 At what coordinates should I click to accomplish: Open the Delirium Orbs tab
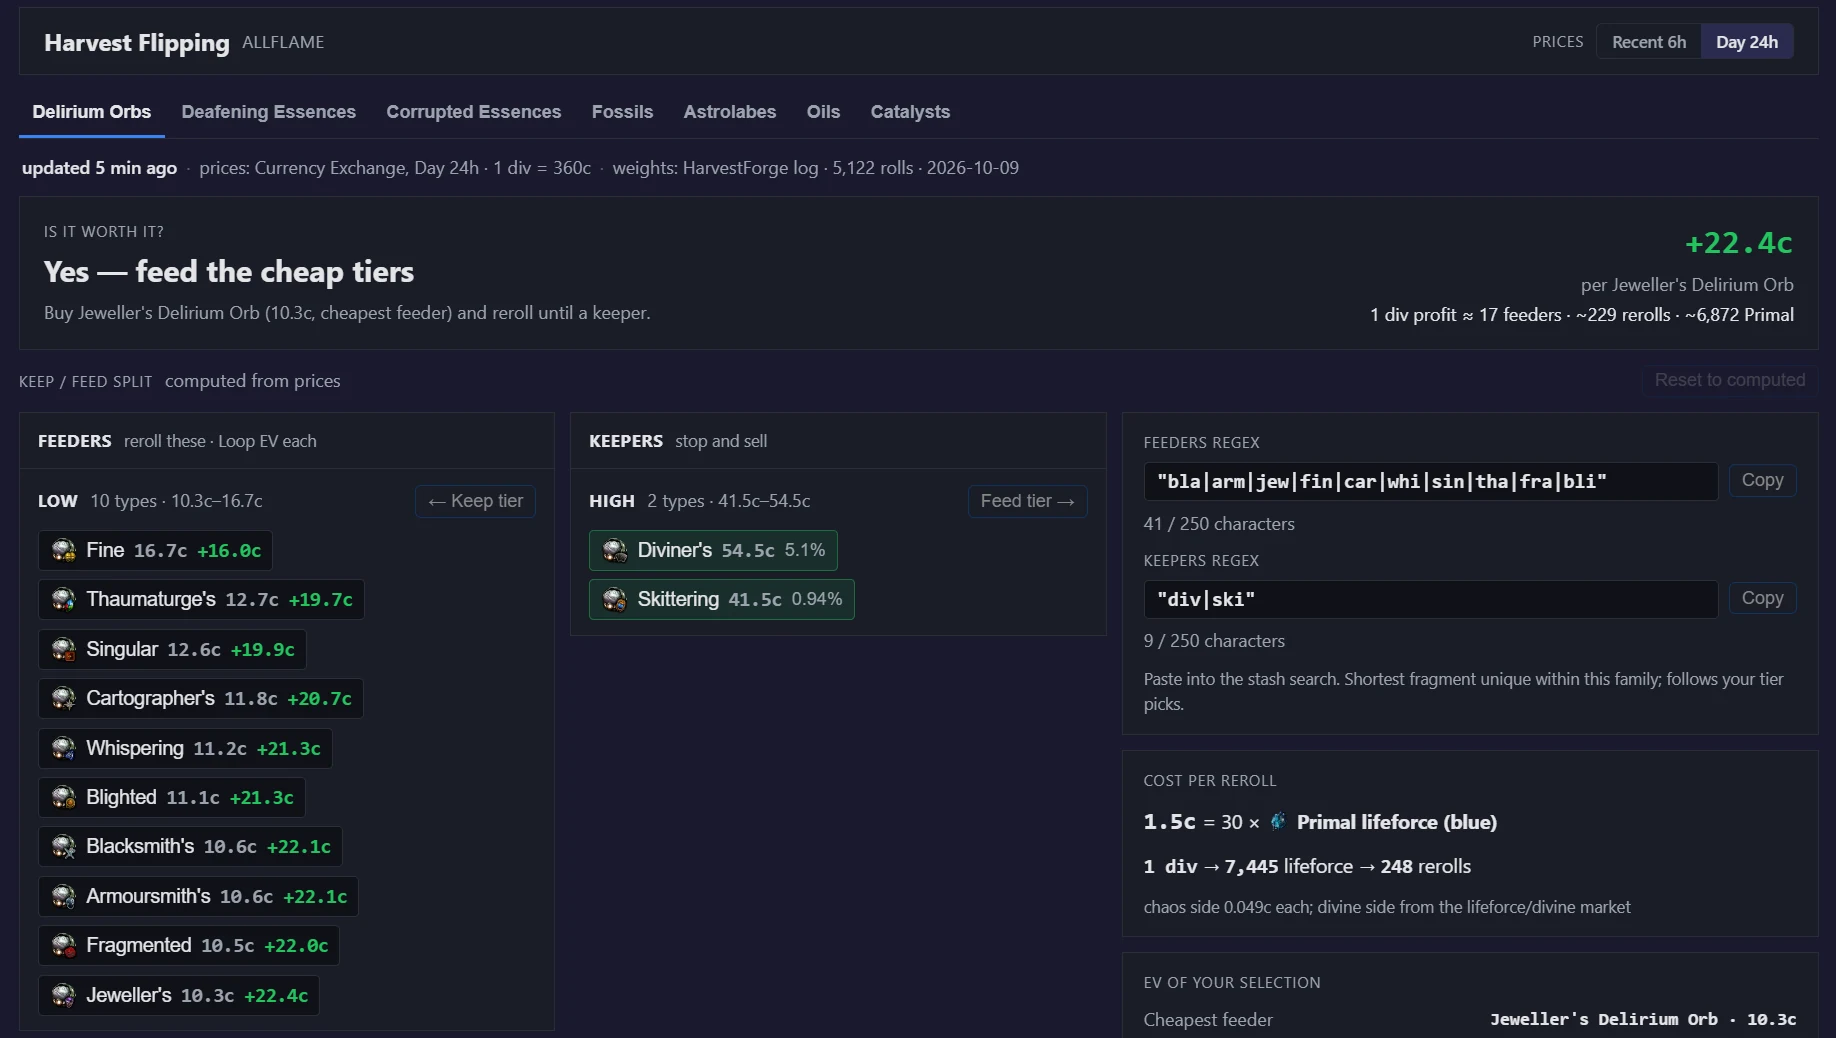(92, 112)
